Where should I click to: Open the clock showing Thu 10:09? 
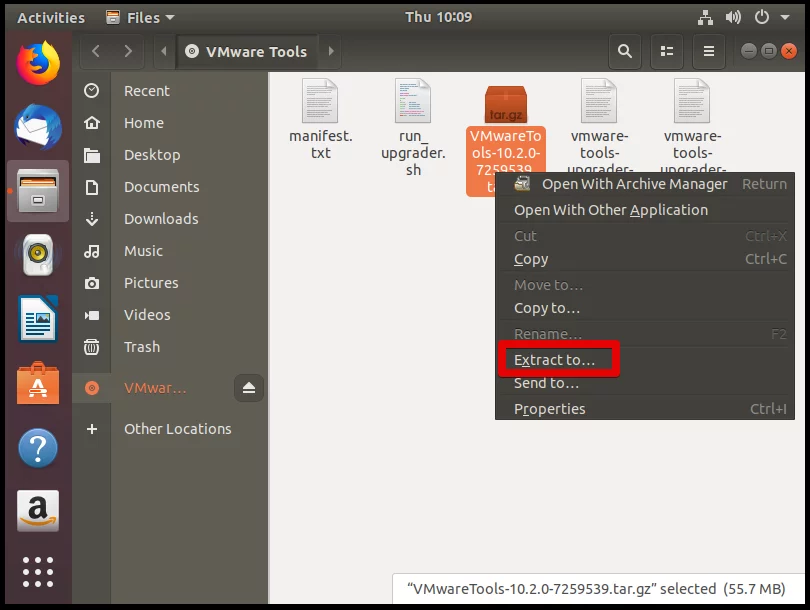[439, 18]
